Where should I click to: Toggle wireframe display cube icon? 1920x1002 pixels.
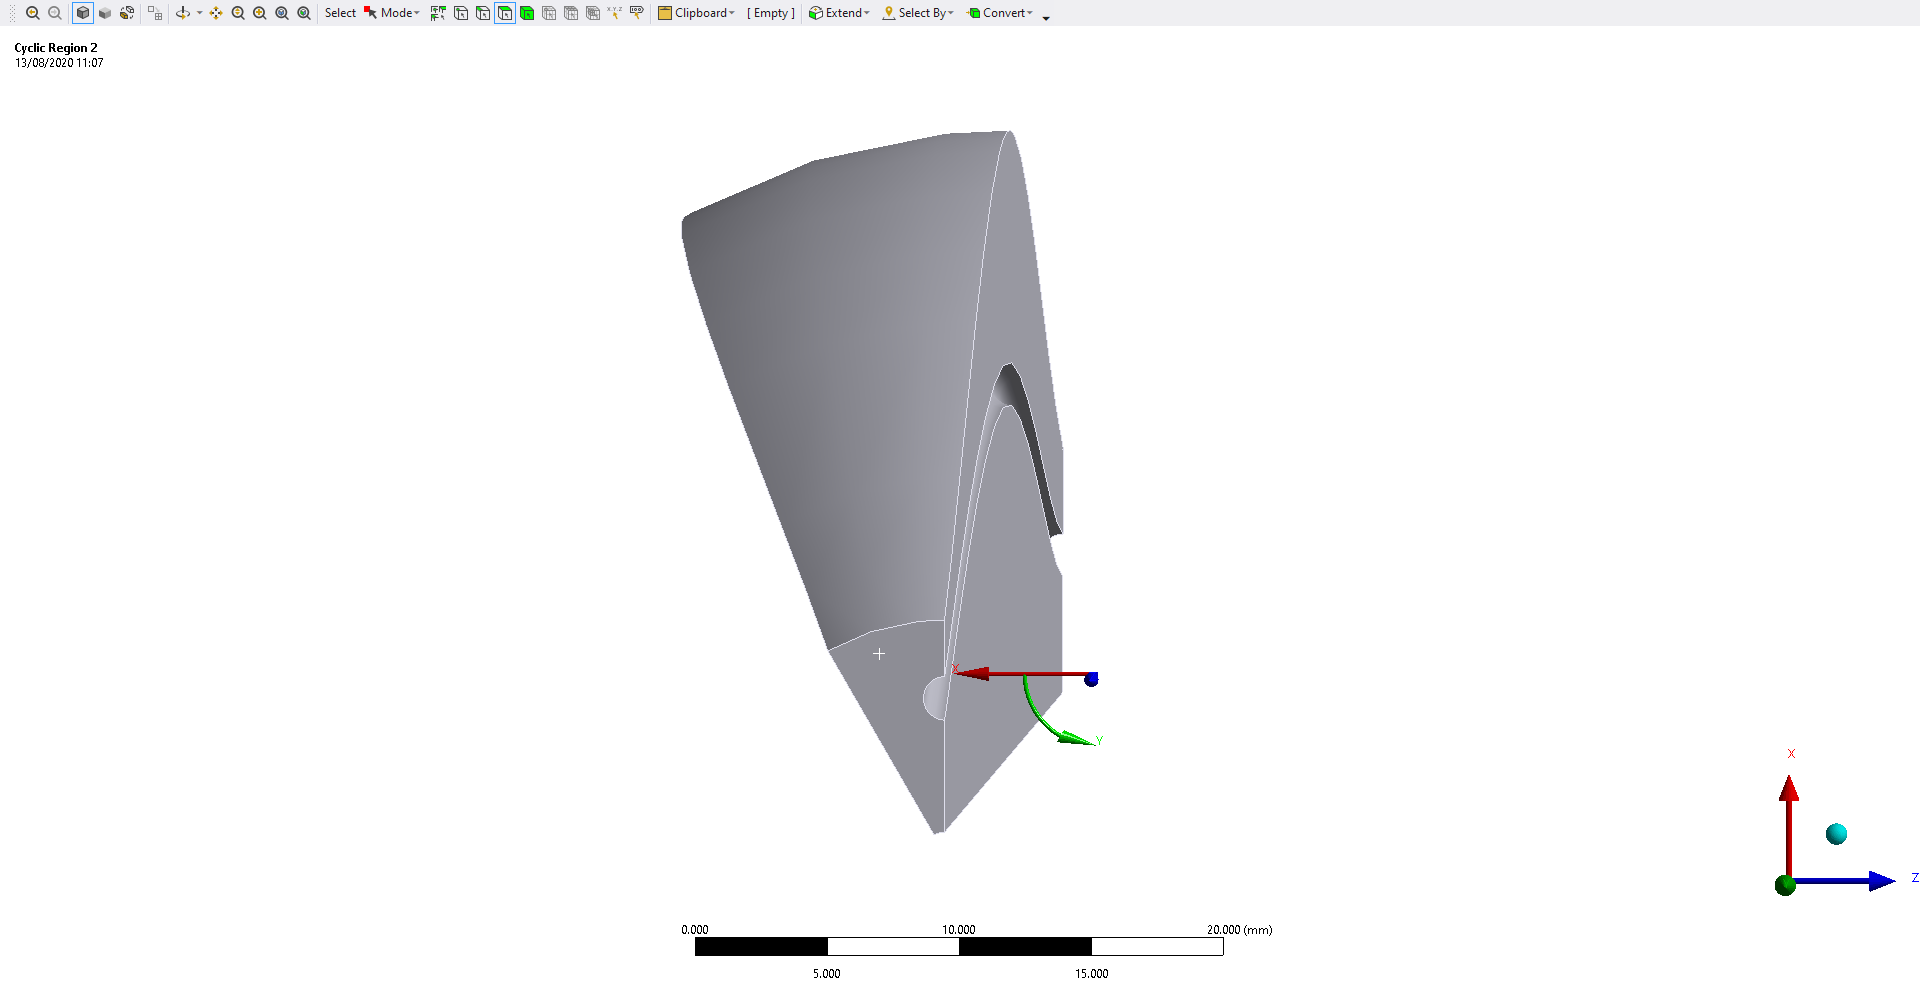(127, 13)
